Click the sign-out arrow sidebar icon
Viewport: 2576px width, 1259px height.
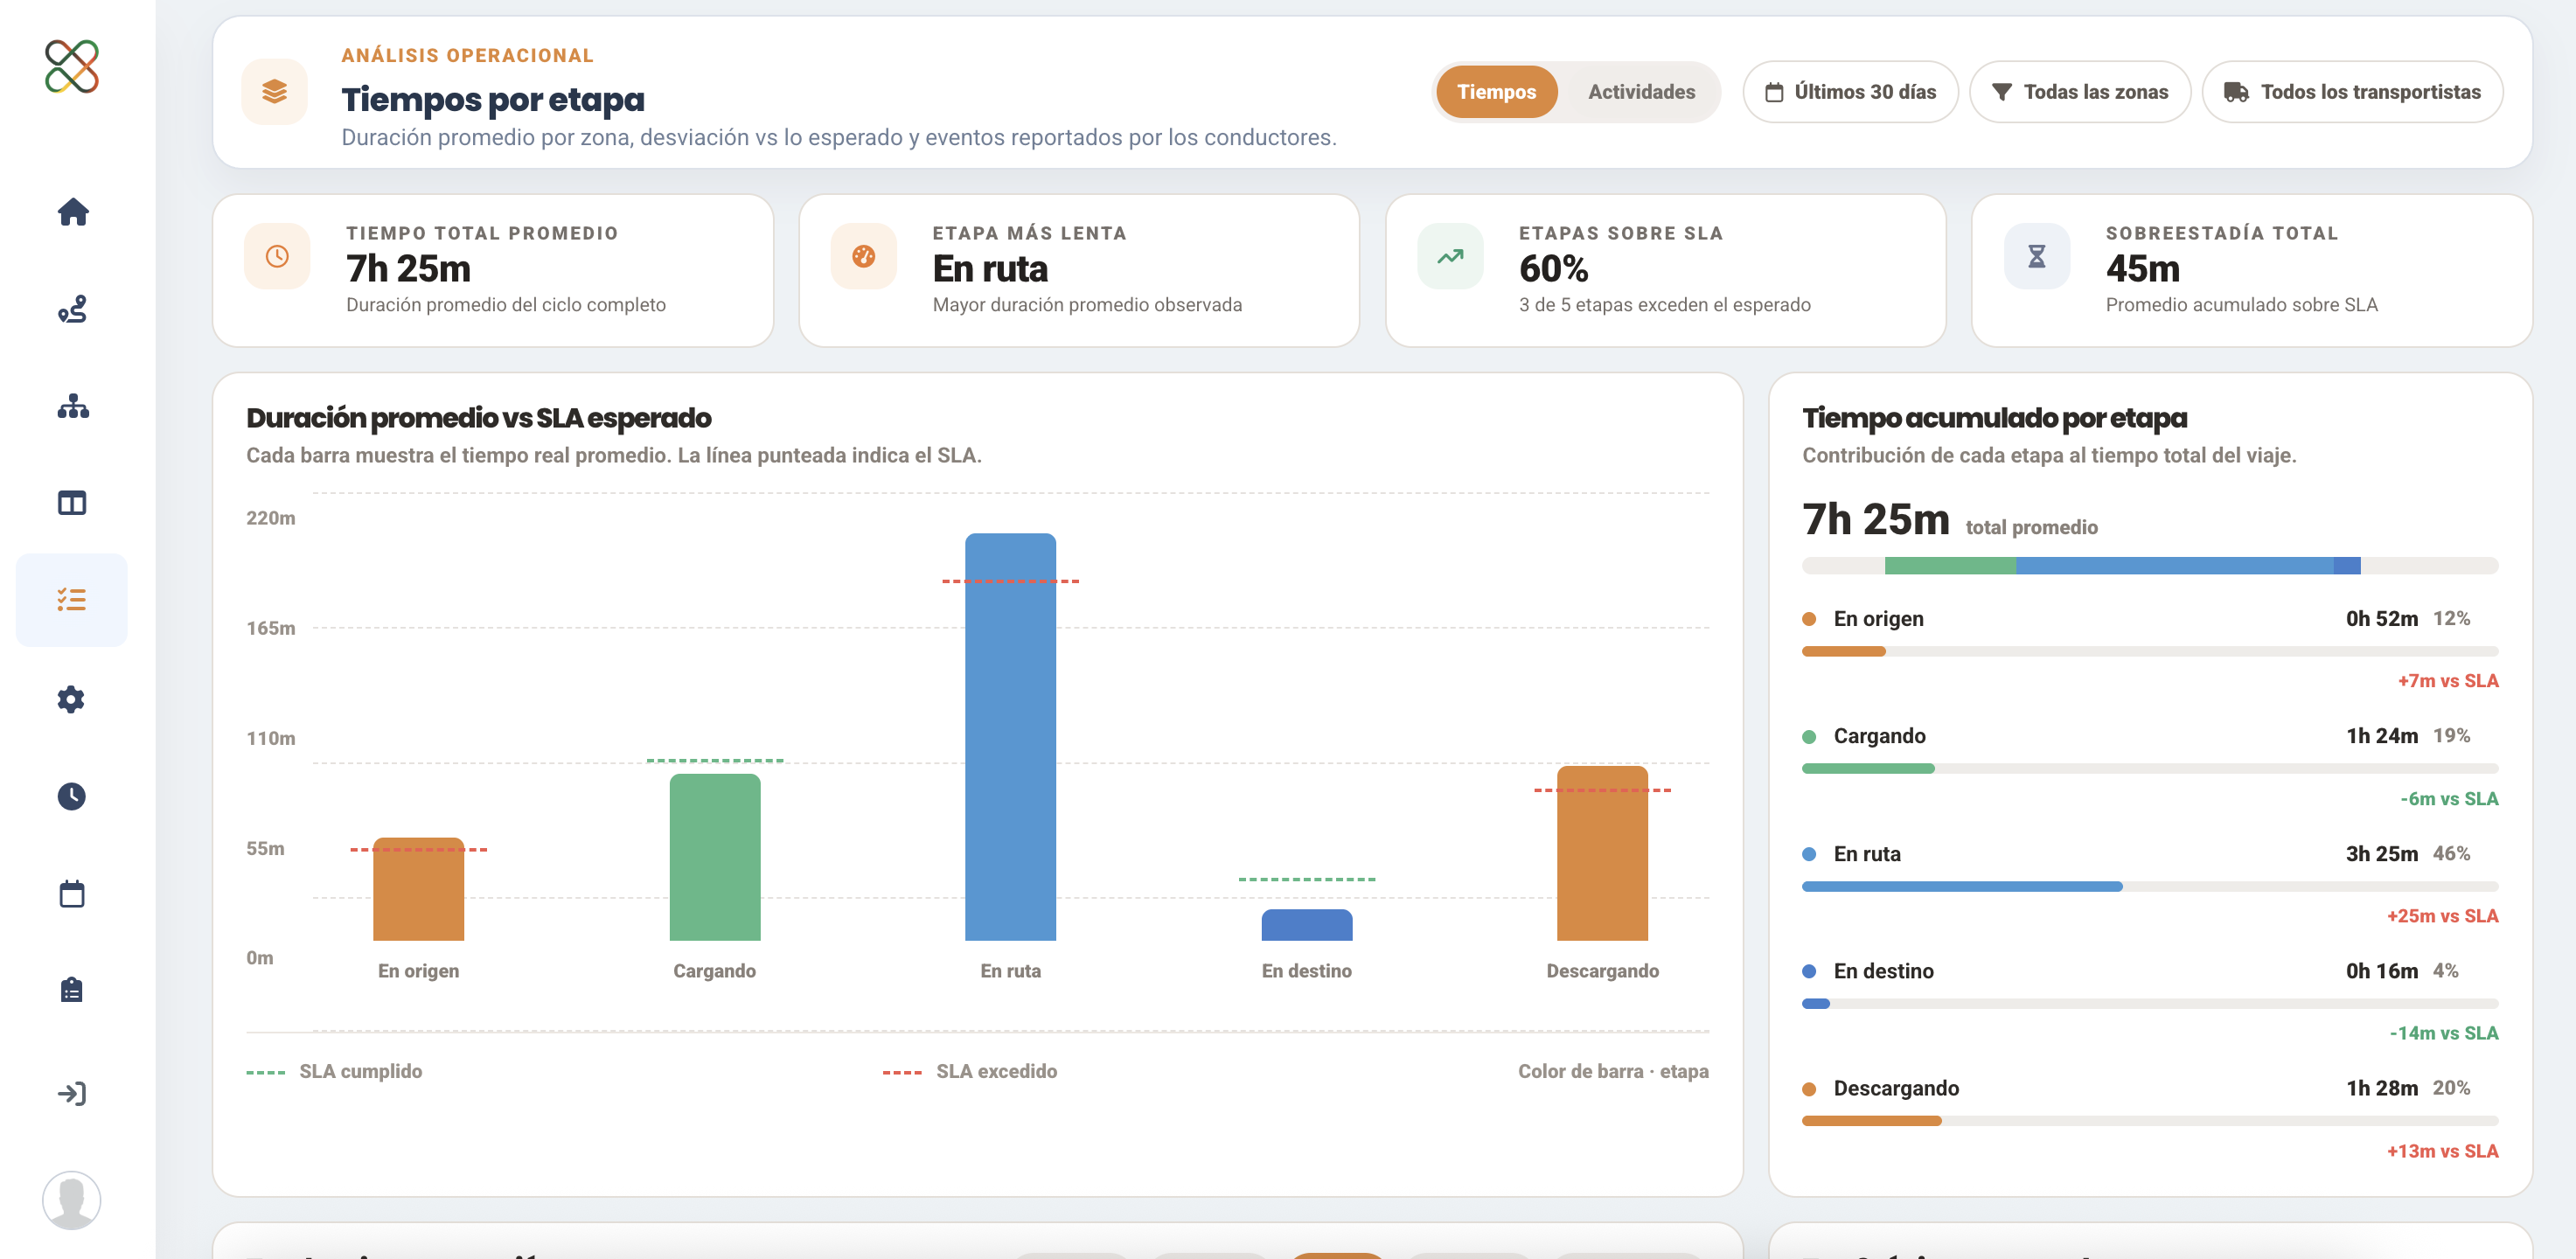tap(72, 1093)
